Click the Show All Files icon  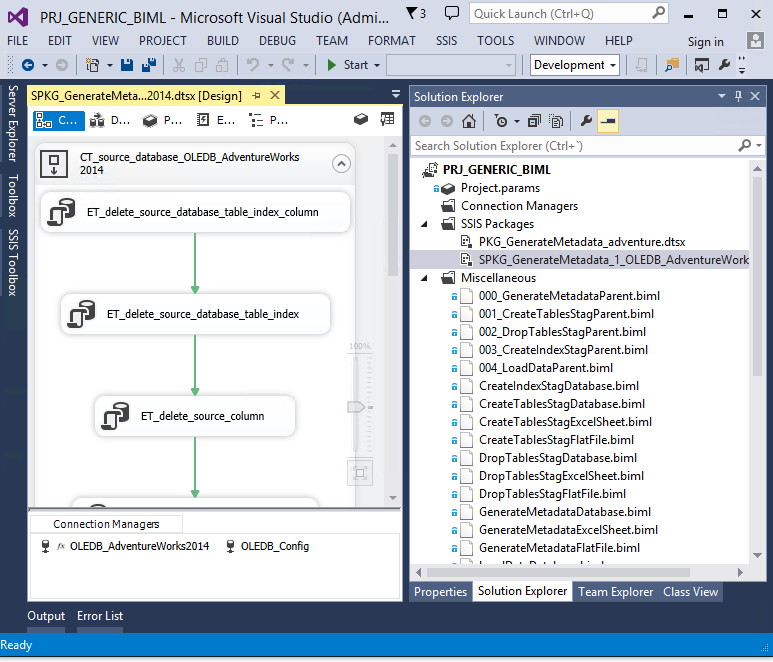coord(556,121)
